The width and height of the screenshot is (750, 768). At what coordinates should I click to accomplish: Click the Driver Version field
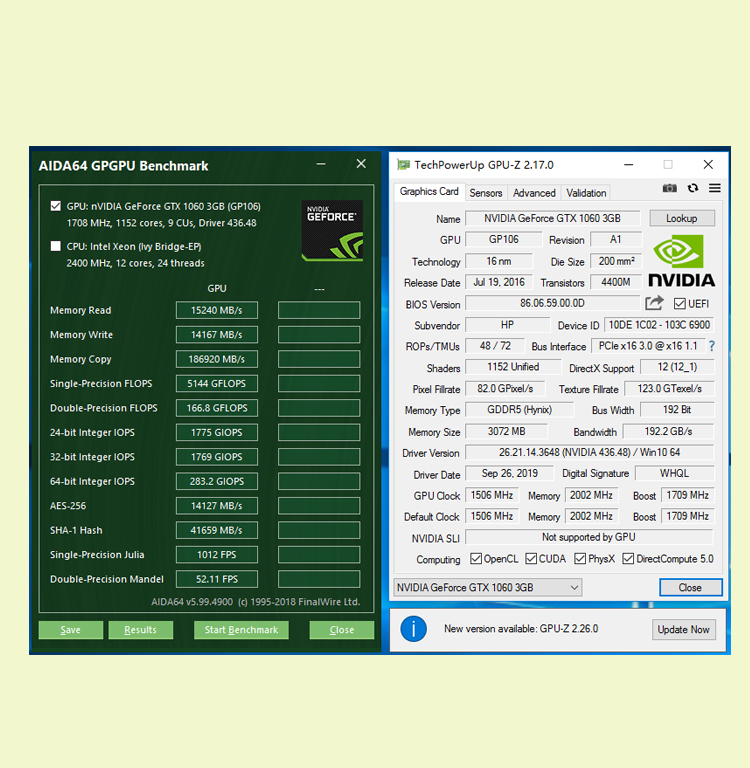589,452
